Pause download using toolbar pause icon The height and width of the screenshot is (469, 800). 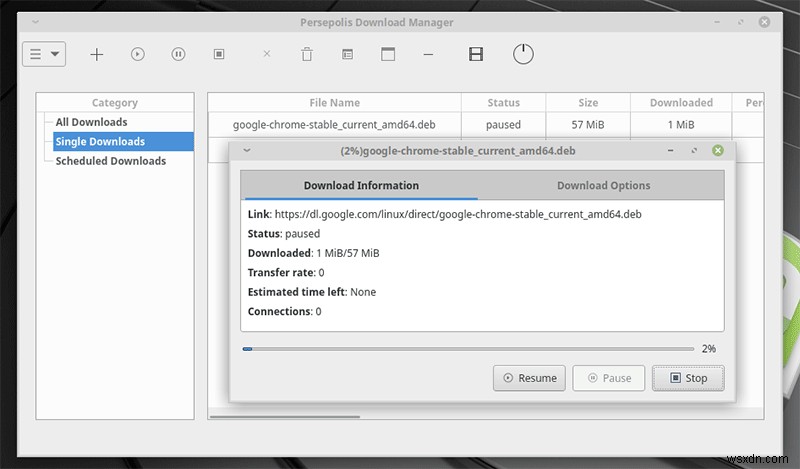(x=178, y=54)
